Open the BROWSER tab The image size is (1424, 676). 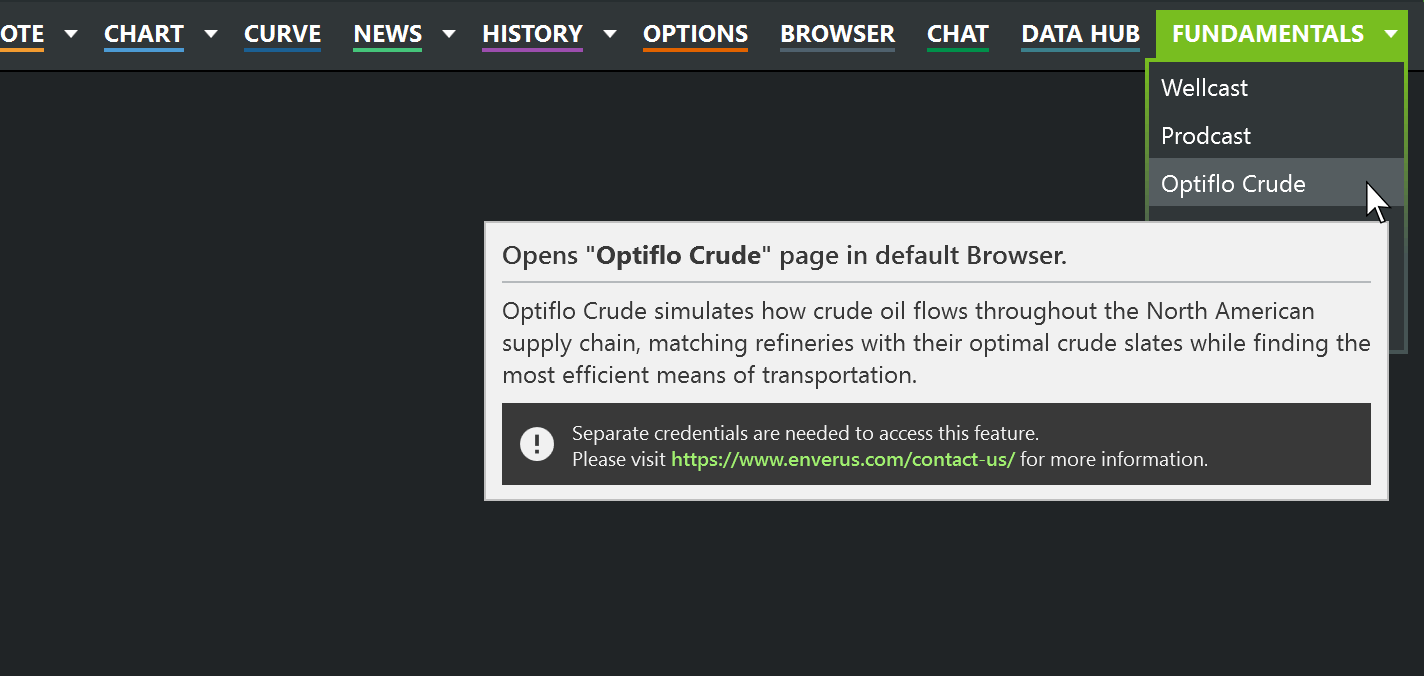pyautogui.click(x=837, y=34)
